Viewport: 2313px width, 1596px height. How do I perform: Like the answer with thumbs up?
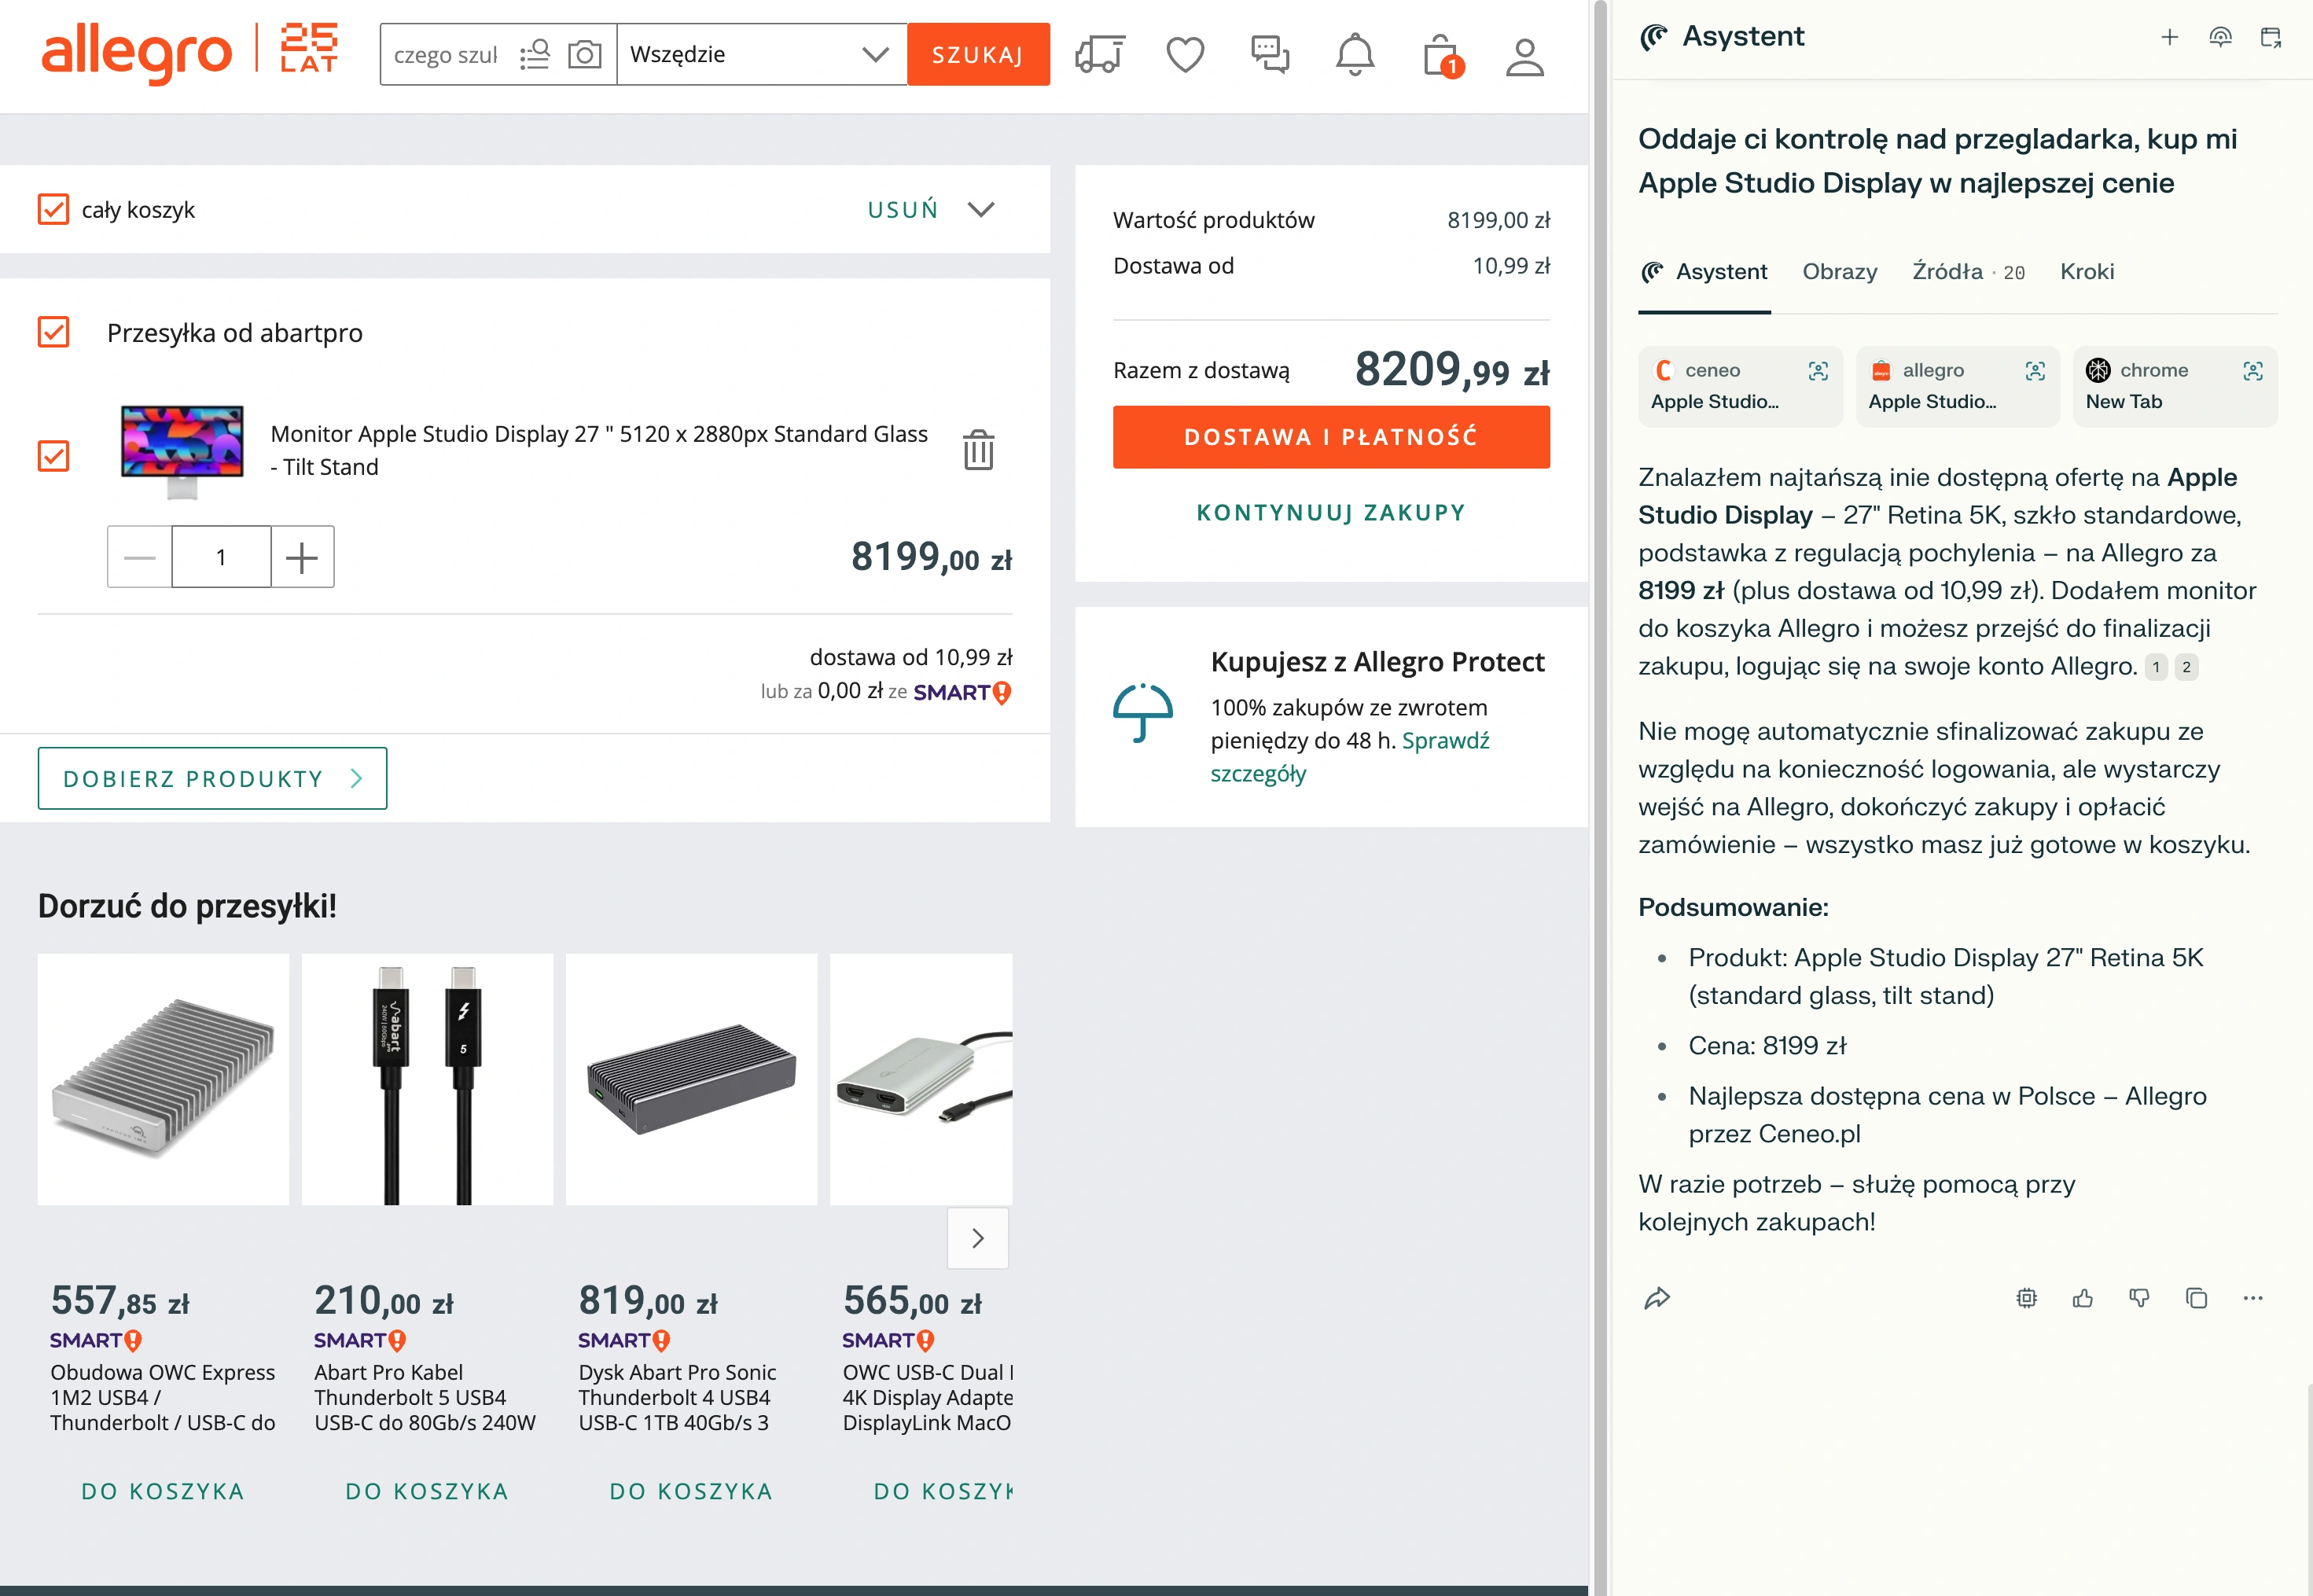pyautogui.click(x=2083, y=1298)
